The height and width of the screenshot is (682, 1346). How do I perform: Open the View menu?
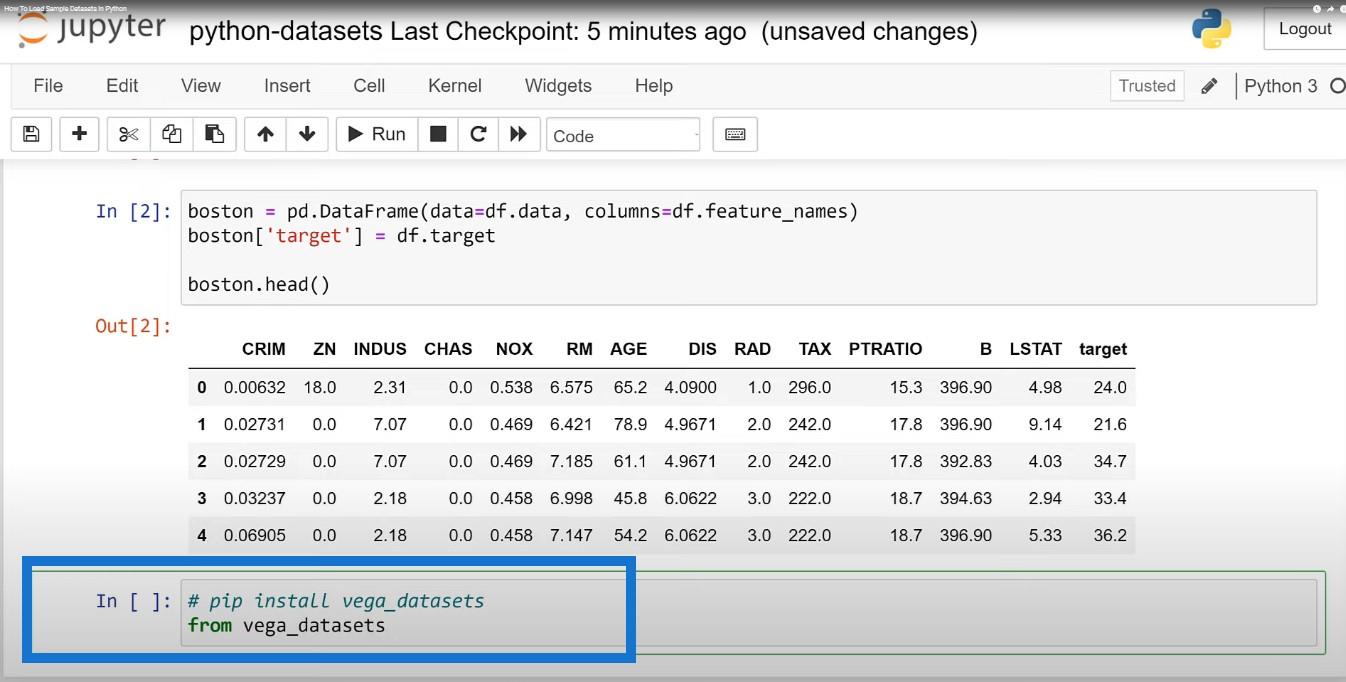(x=201, y=86)
